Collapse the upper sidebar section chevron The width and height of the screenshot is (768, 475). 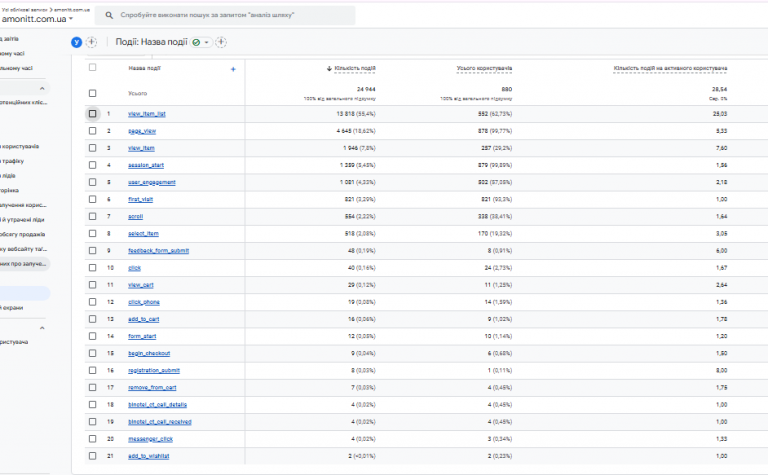(42, 89)
